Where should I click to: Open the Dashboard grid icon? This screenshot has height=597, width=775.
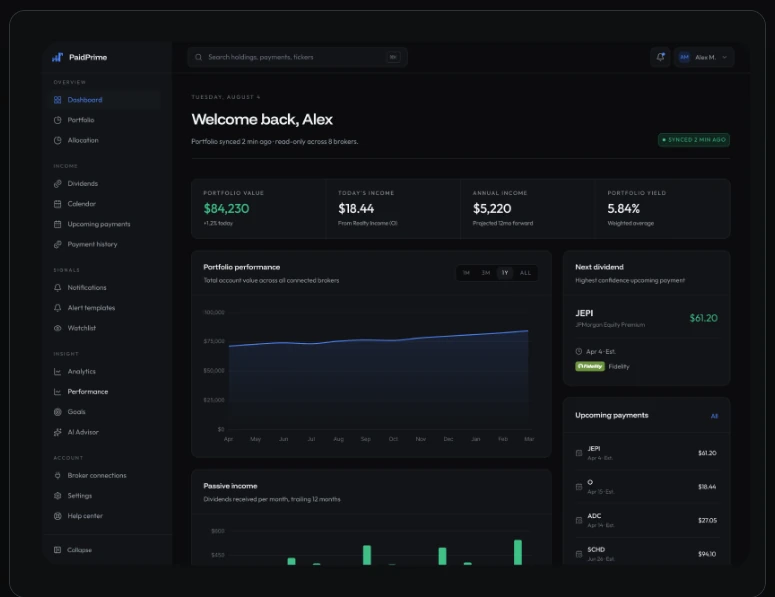pos(57,100)
